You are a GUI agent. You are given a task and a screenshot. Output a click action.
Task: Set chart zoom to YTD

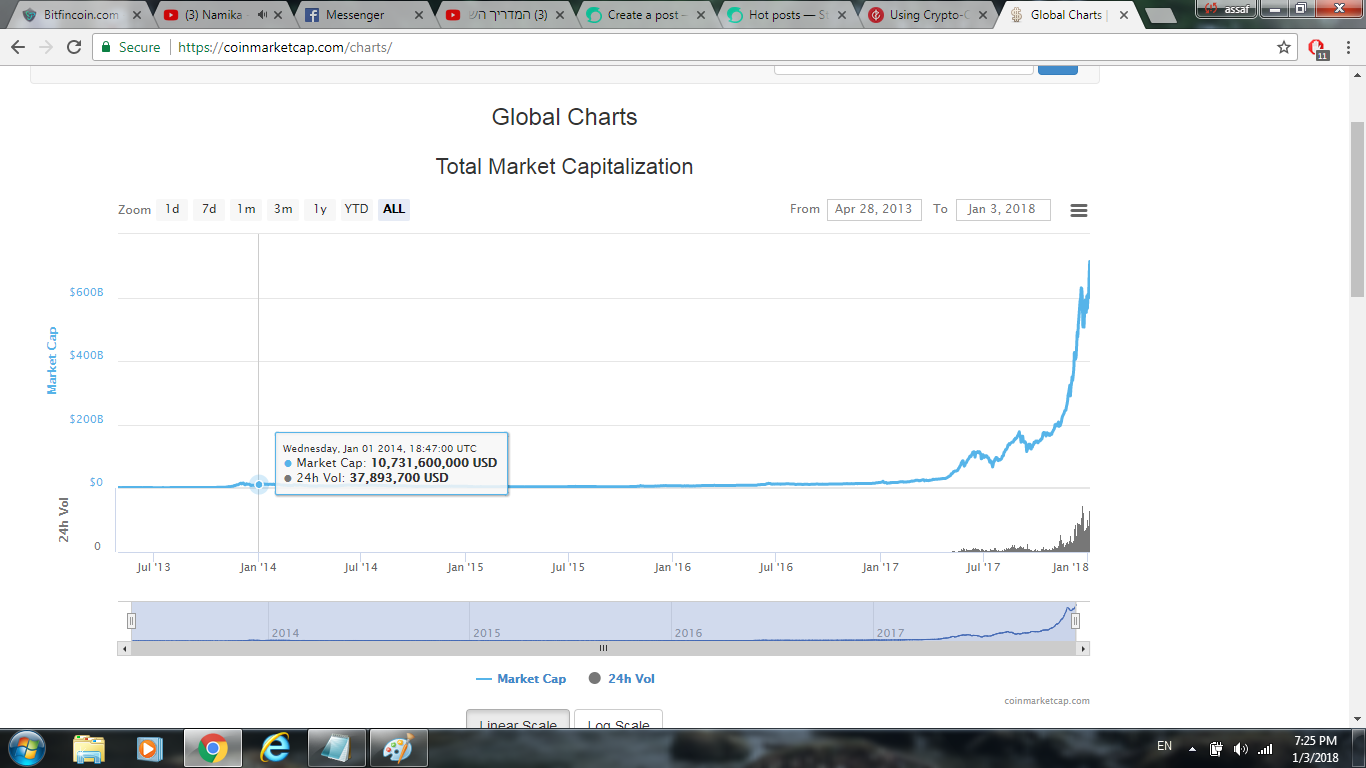pyautogui.click(x=356, y=209)
